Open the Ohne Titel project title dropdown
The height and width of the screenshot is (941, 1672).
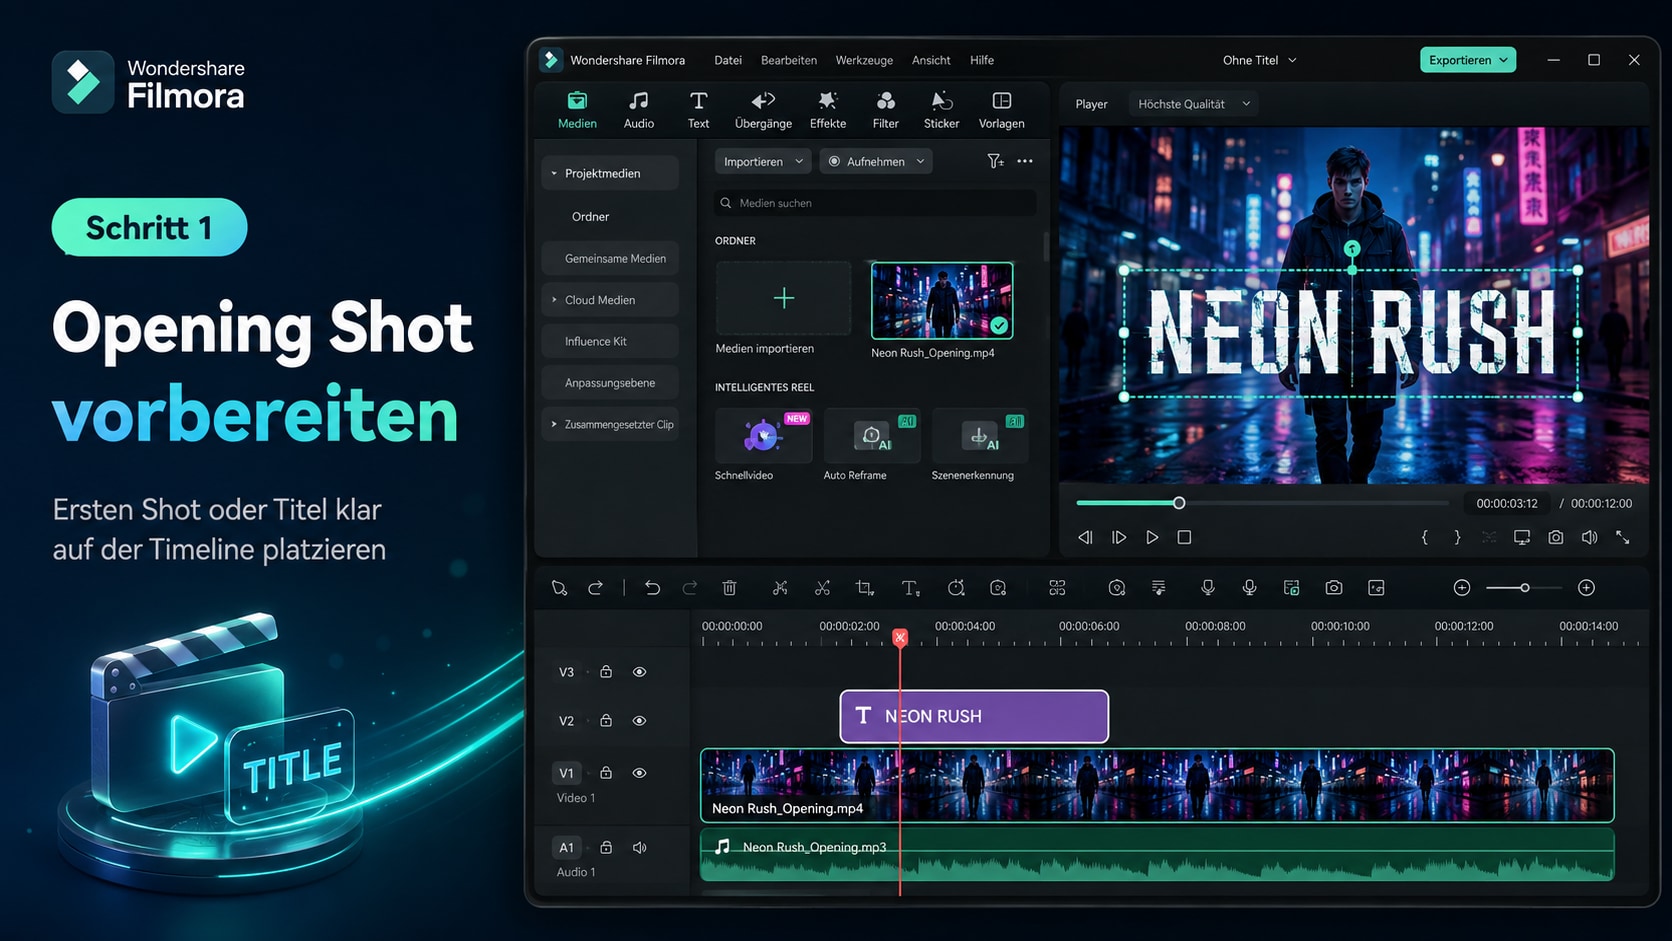click(1259, 60)
